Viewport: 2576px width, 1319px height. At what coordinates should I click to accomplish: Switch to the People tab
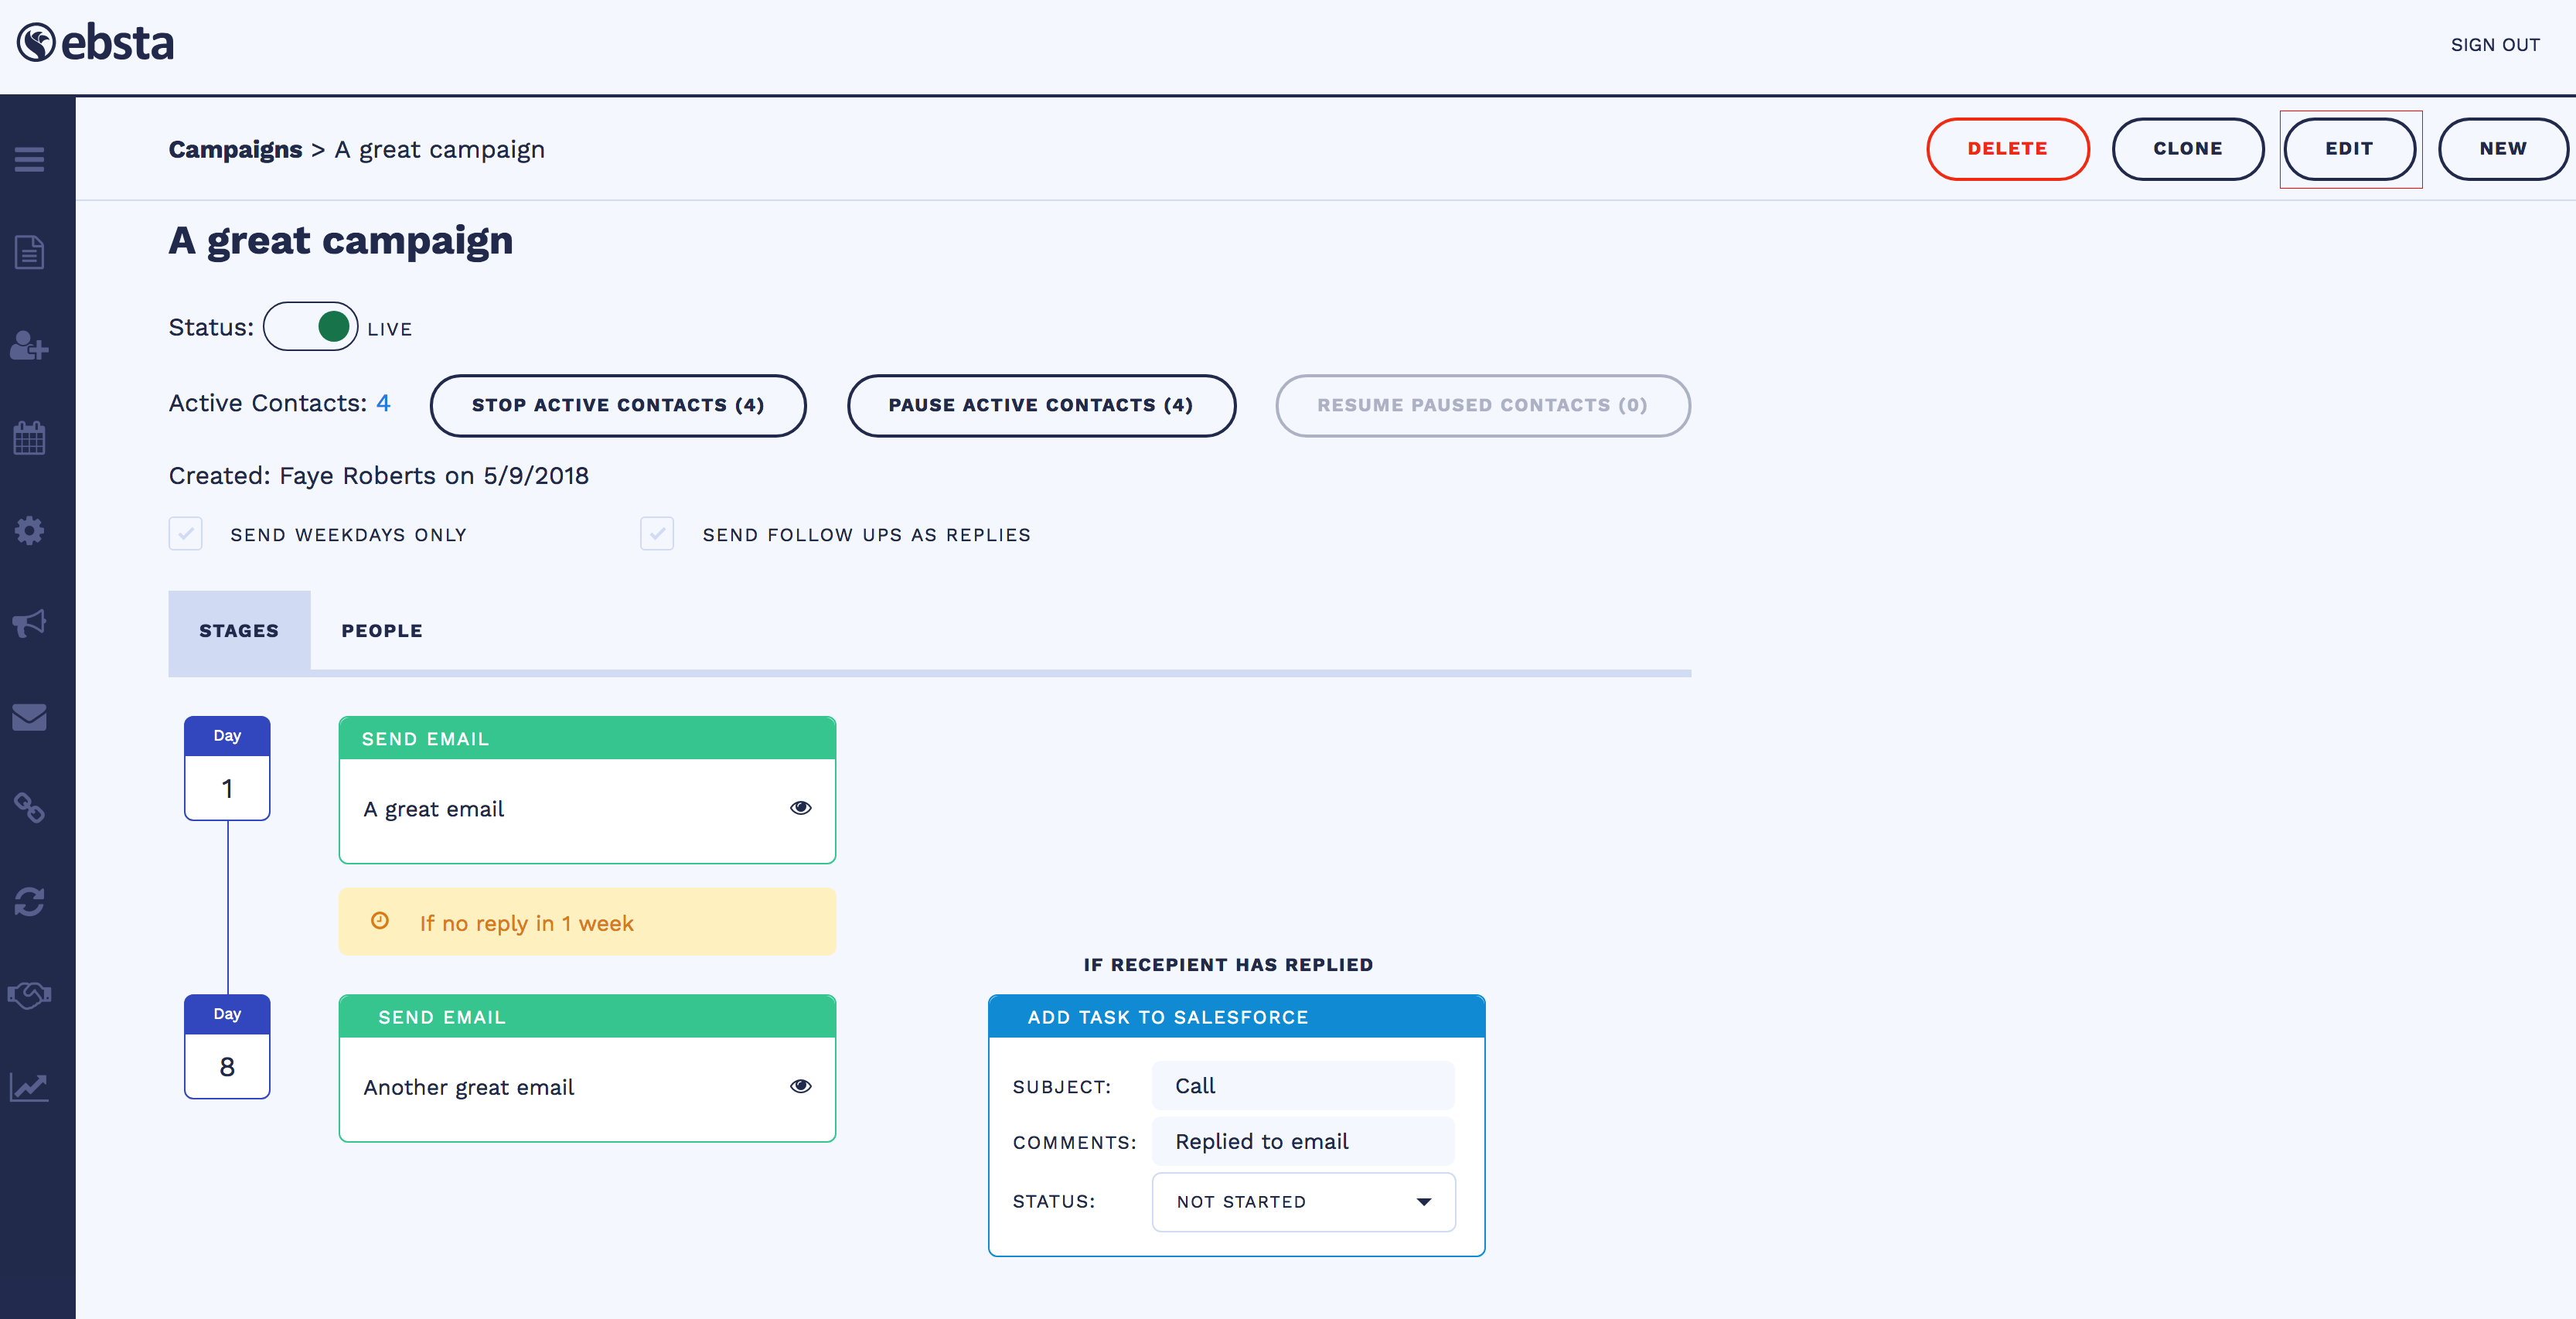tap(382, 631)
